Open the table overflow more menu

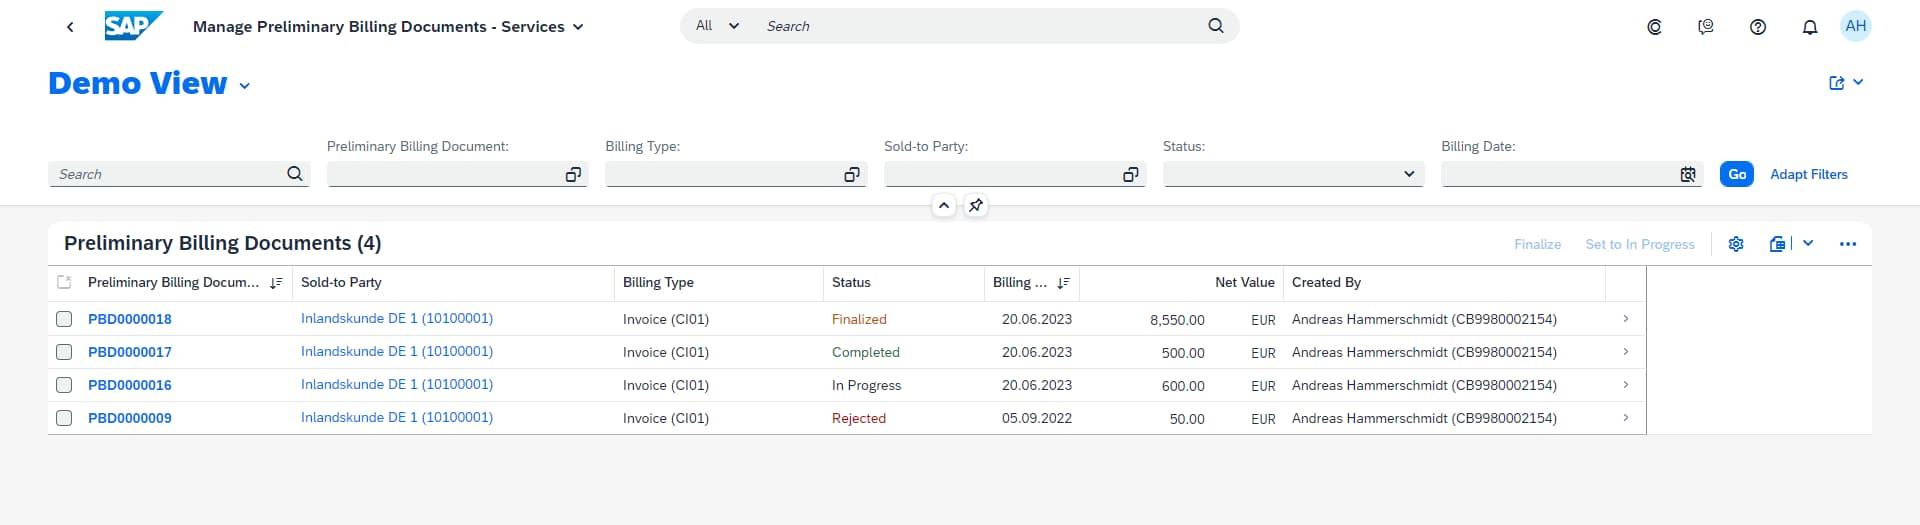pyautogui.click(x=1847, y=244)
